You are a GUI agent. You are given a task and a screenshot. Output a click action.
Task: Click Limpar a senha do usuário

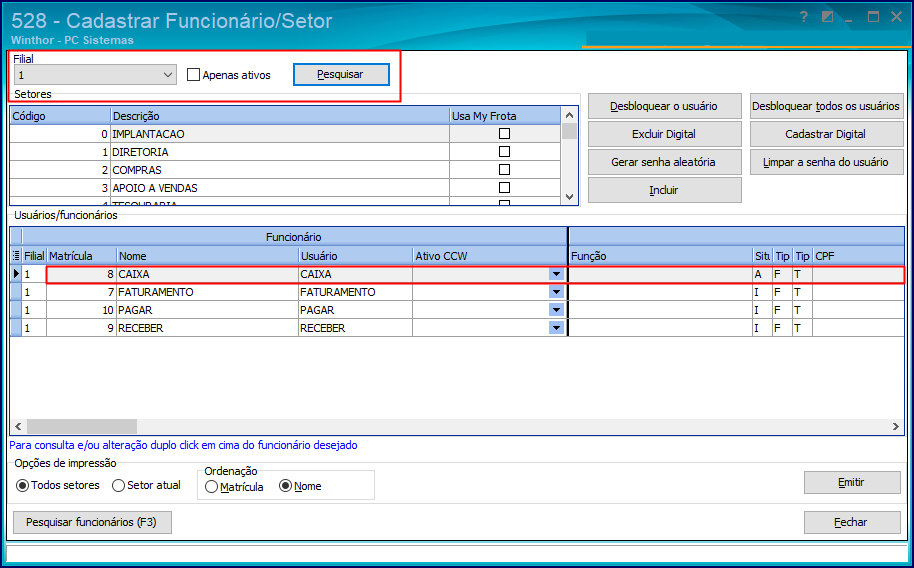(827, 162)
